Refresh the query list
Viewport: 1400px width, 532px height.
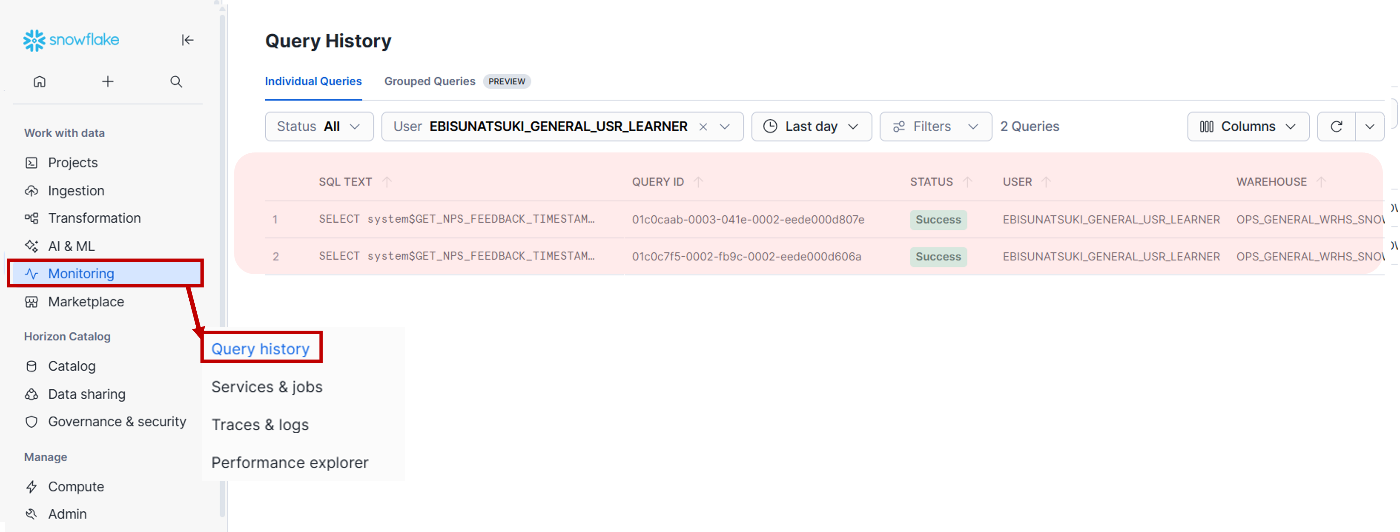pyautogui.click(x=1336, y=127)
